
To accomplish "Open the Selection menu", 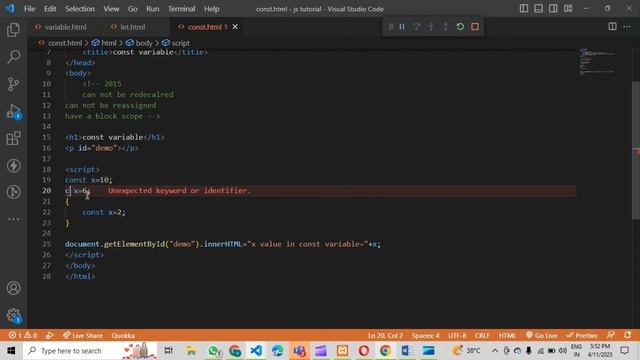I will (80, 9).
